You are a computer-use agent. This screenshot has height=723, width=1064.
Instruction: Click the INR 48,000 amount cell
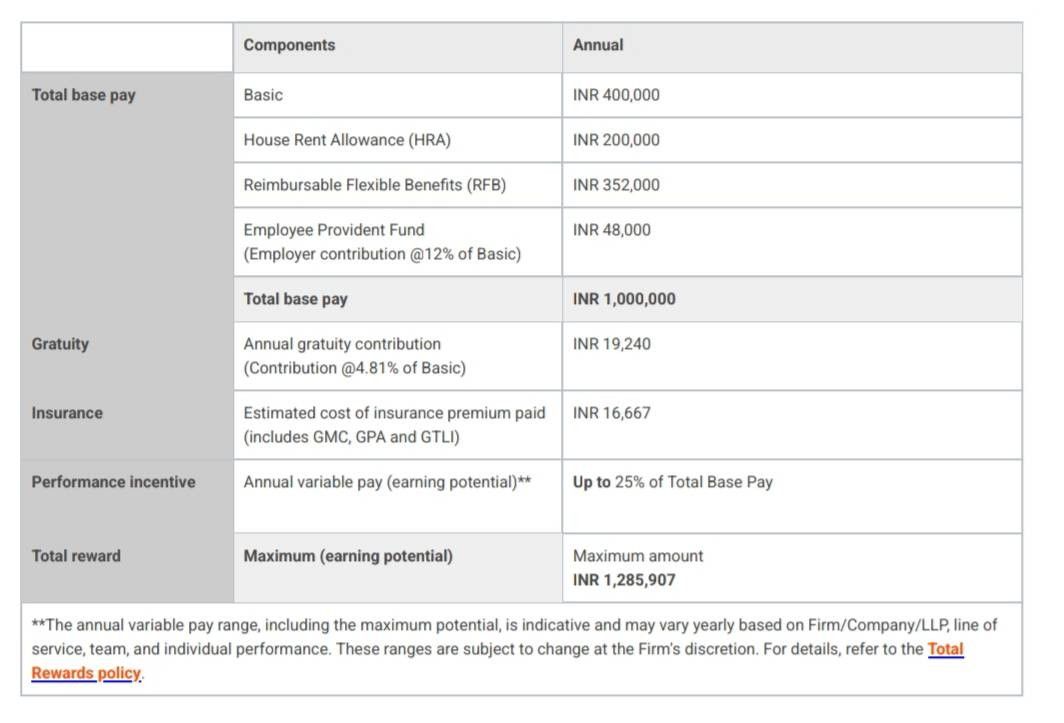(792, 242)
